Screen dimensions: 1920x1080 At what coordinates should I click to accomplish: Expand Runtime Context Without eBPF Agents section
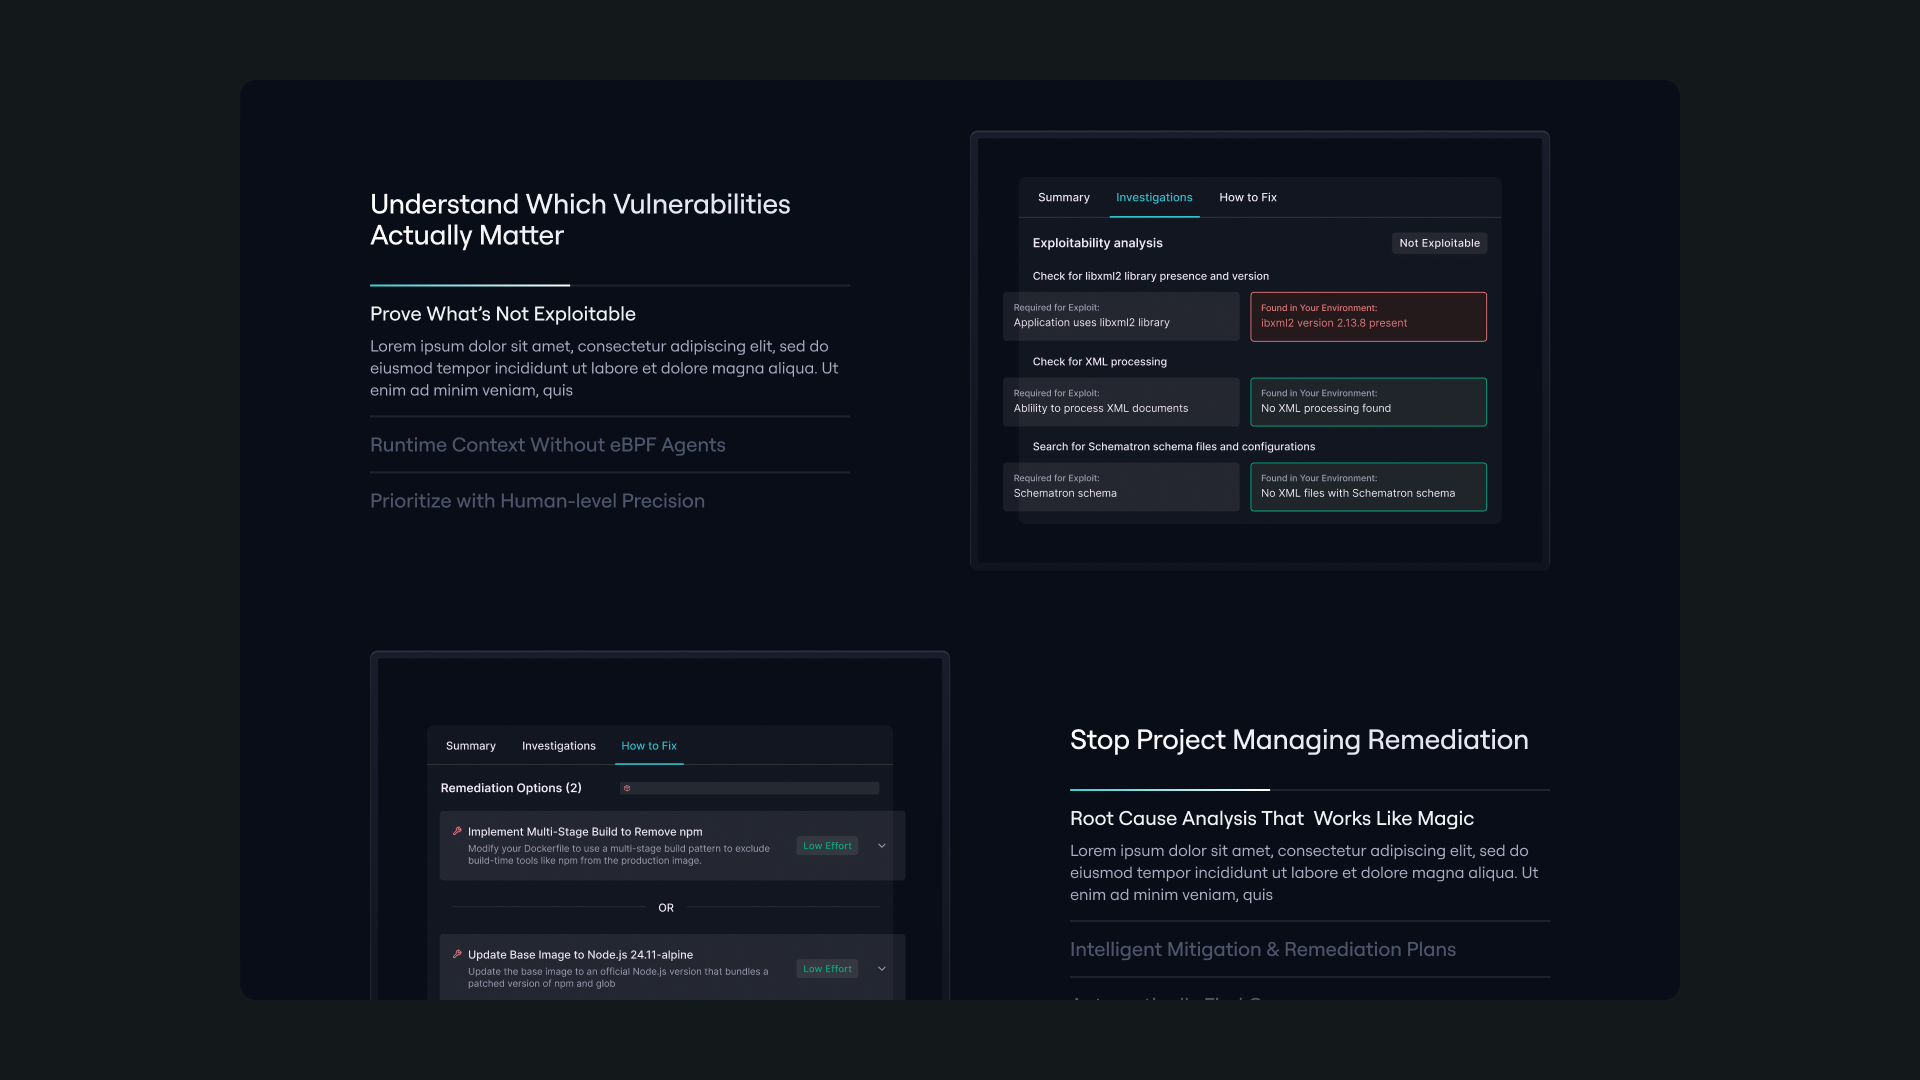tap(548, 445)
